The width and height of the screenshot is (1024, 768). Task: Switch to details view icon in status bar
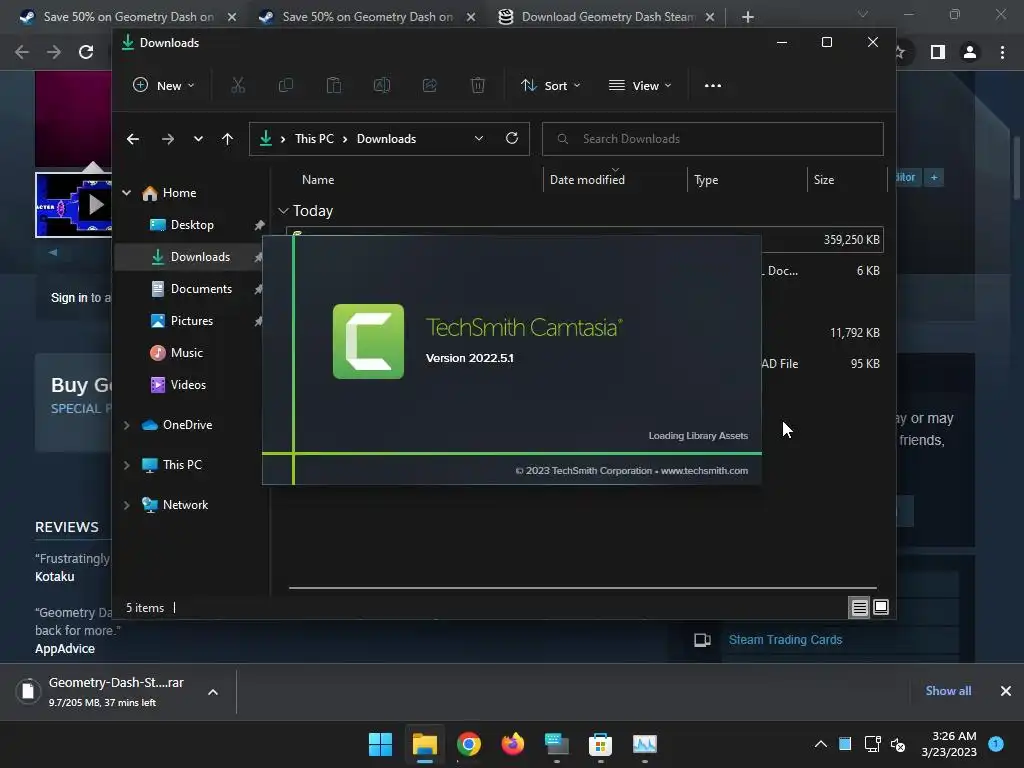point(859,608)
